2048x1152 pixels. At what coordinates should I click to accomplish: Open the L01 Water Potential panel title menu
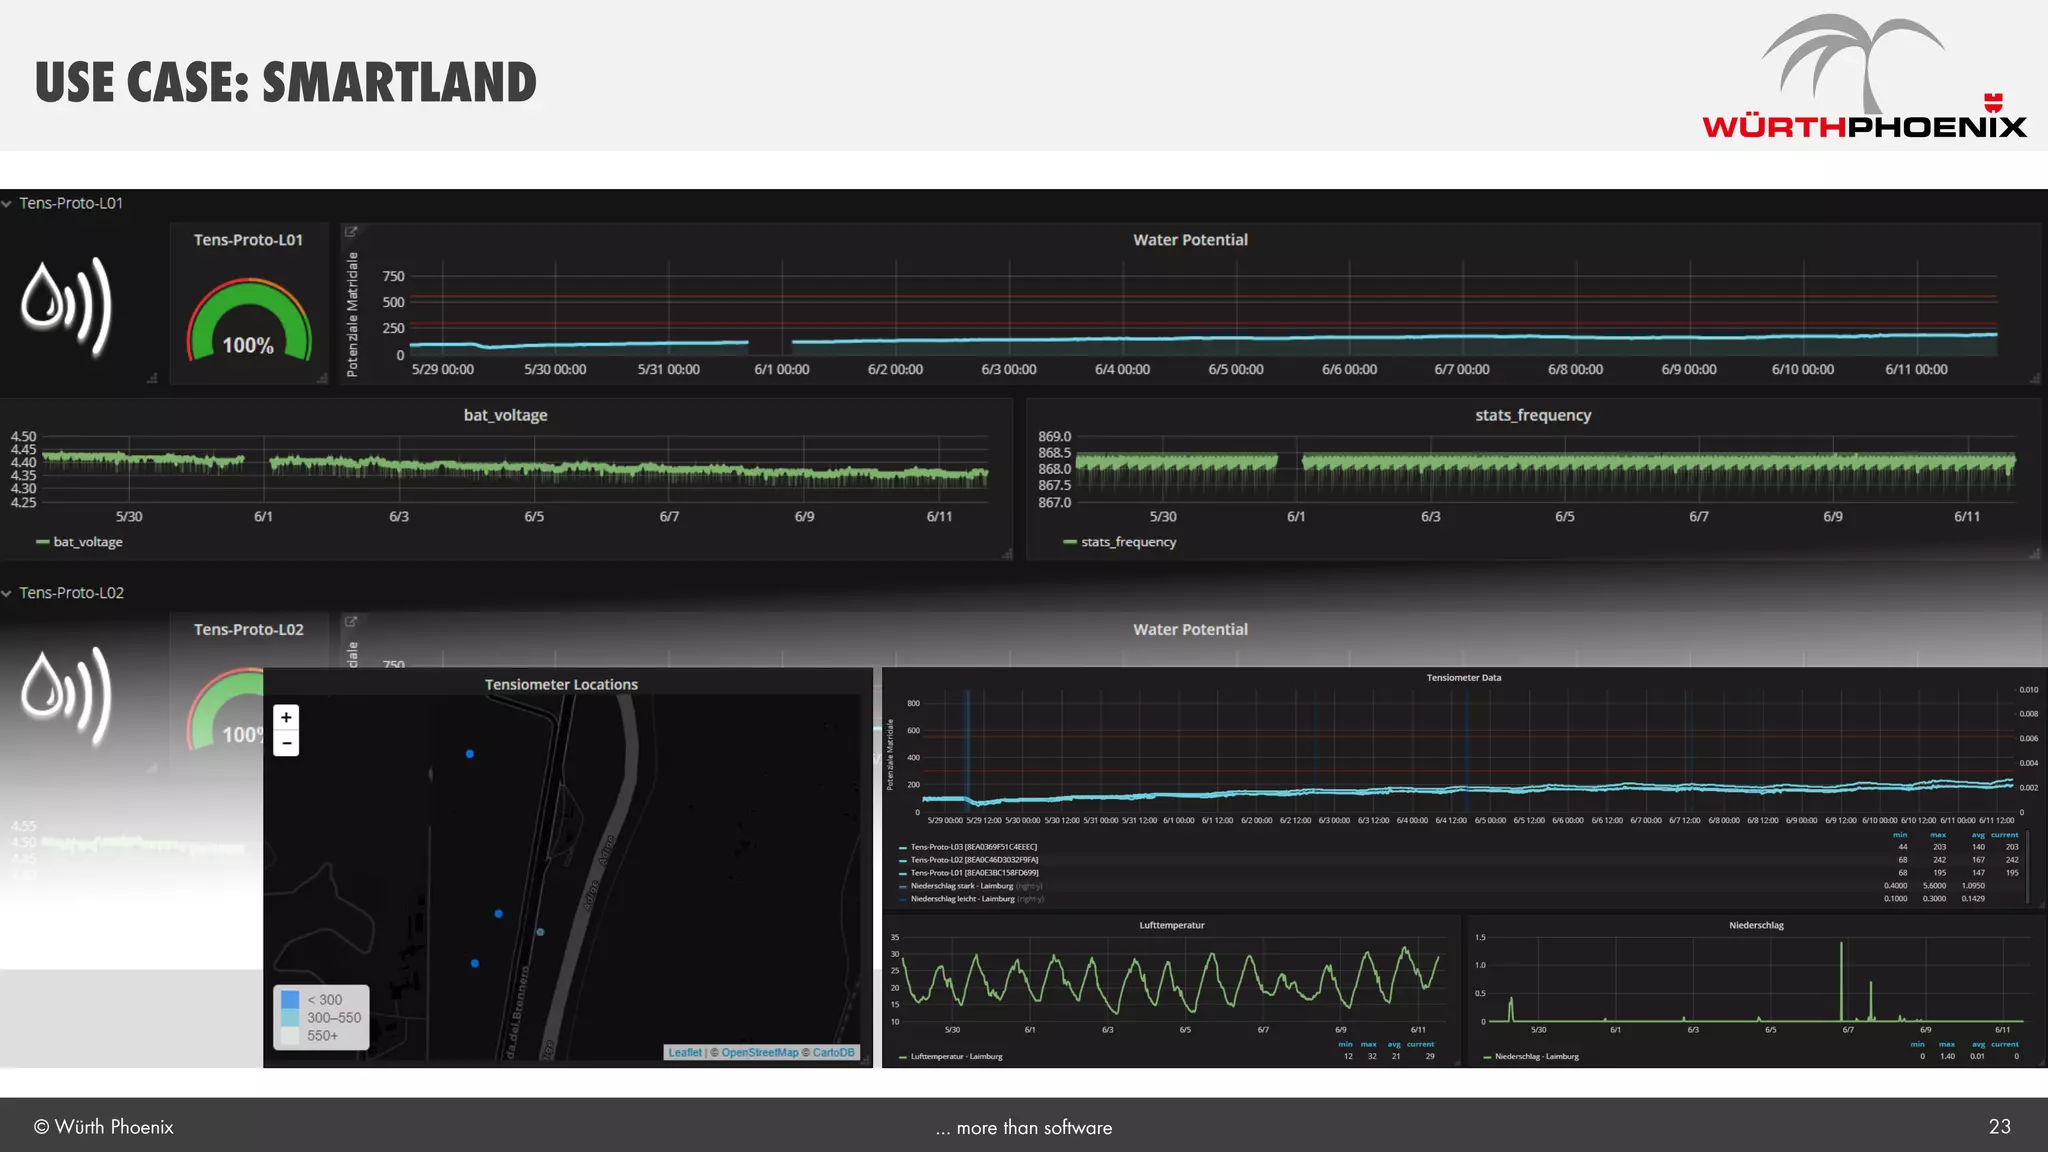click(1190, 240)
